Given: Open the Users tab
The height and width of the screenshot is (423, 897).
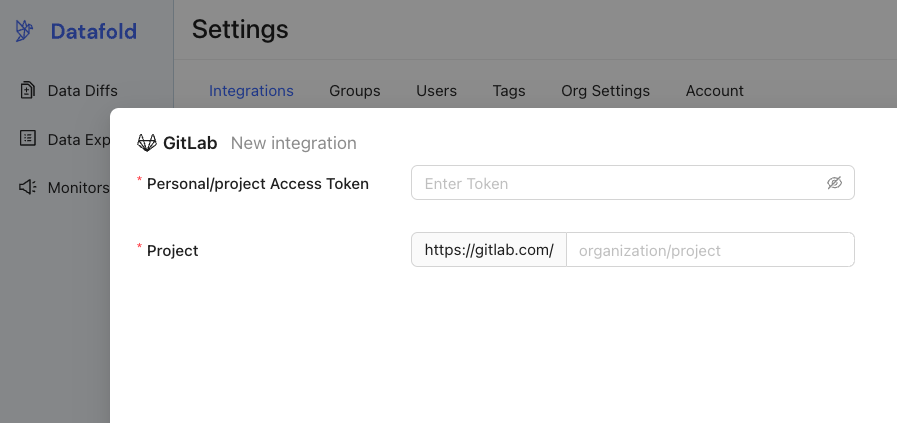Looking at the screenshot, I should [x=436, y=91].
